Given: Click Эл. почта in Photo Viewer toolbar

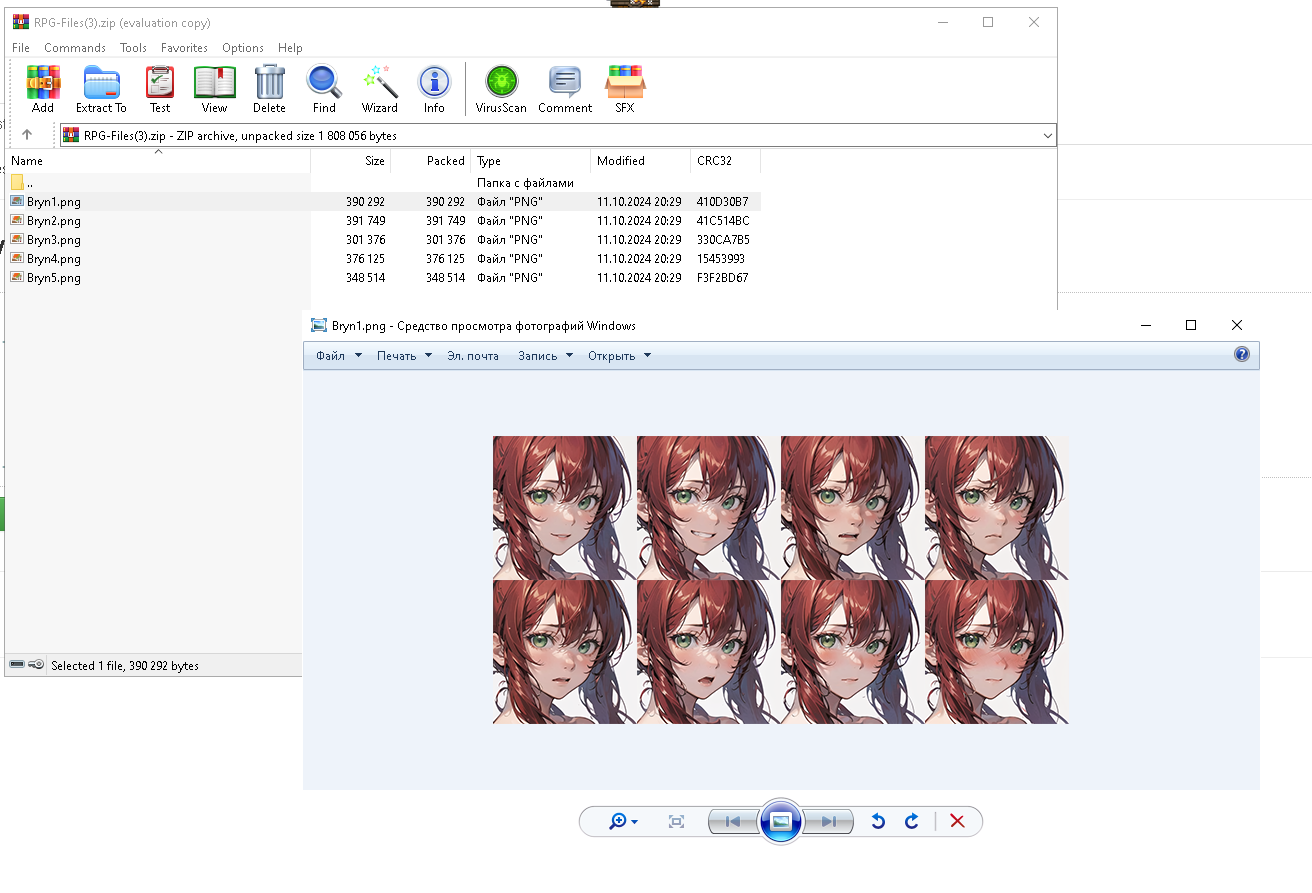Looking at the screenshot, I should coord(472,355).
